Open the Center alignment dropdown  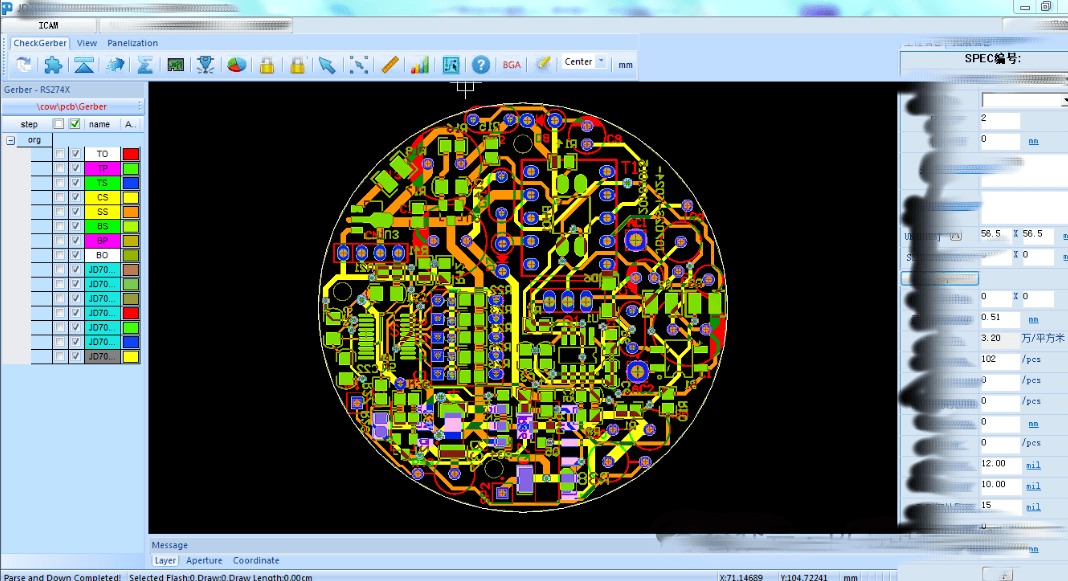[601, 62]
